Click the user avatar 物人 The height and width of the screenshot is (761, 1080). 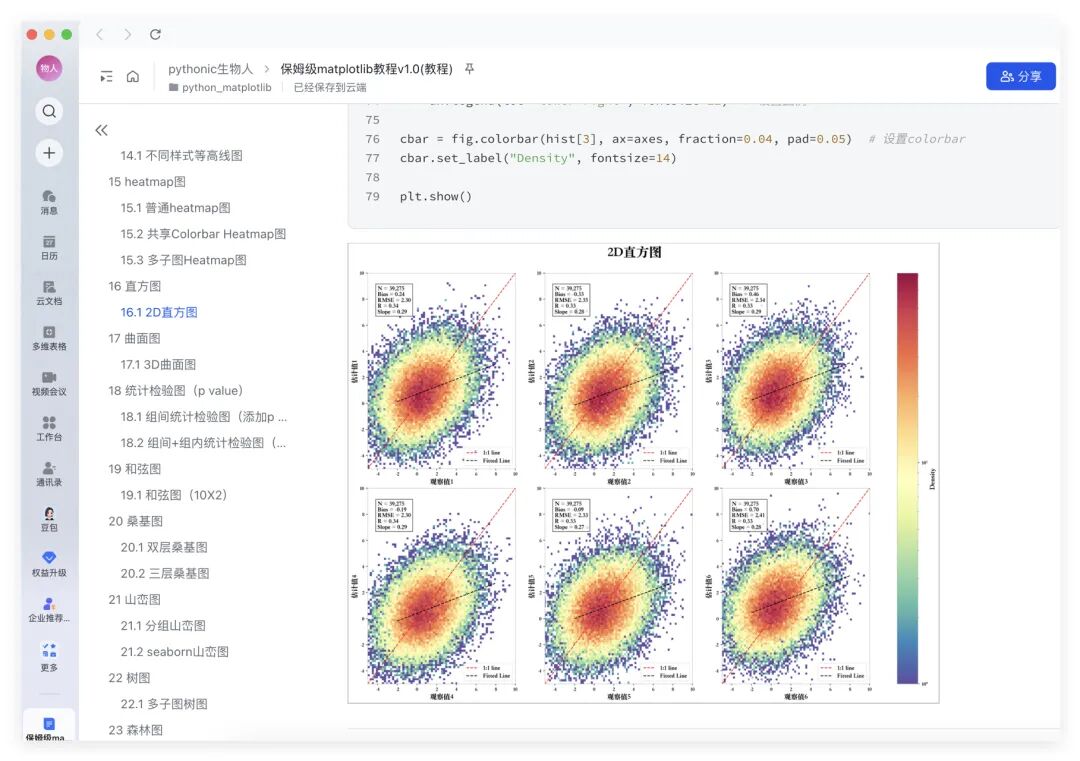click(49, 68)
